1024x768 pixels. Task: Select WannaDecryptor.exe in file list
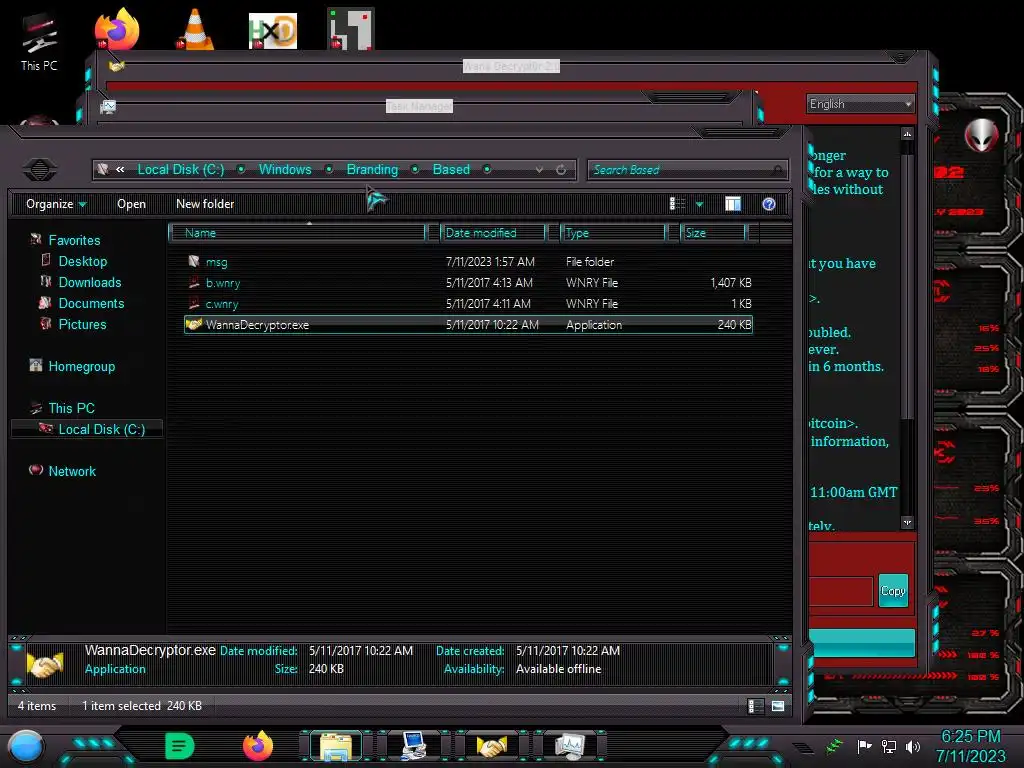point(468,325)
